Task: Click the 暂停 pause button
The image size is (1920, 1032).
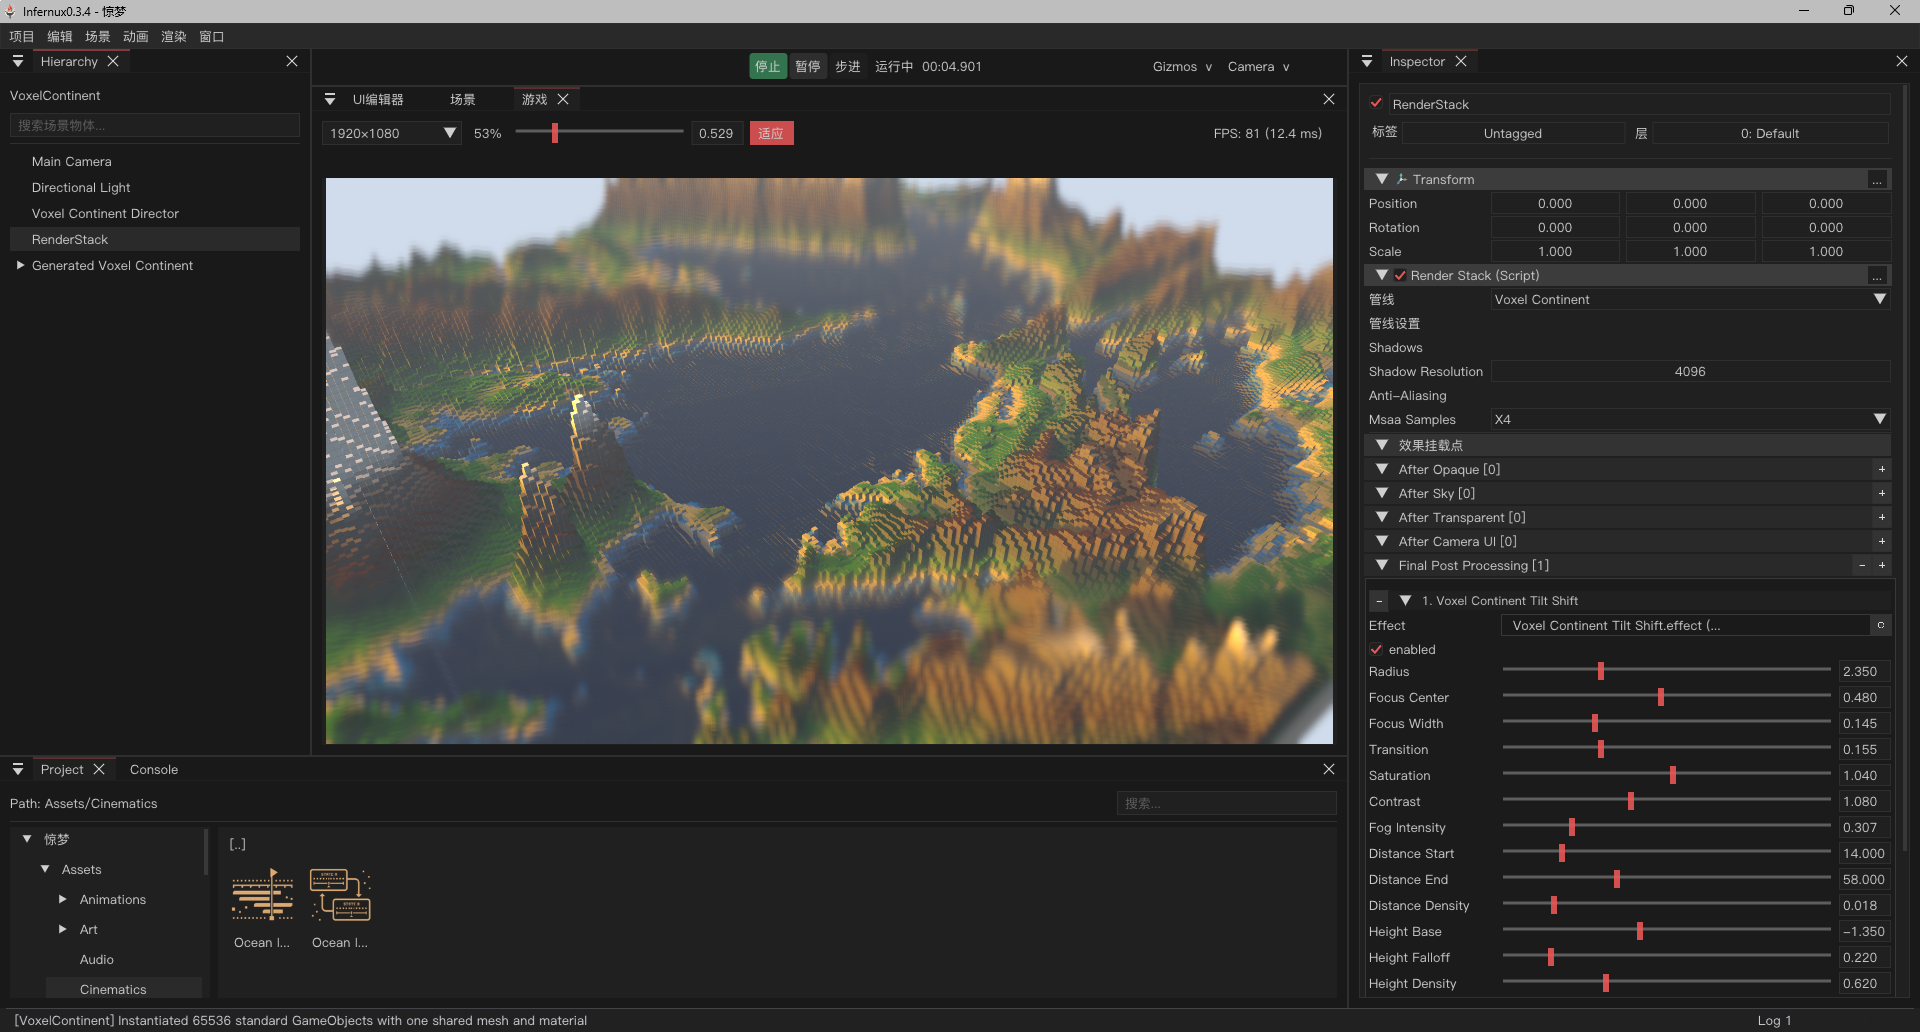Action: pos(808,67)
